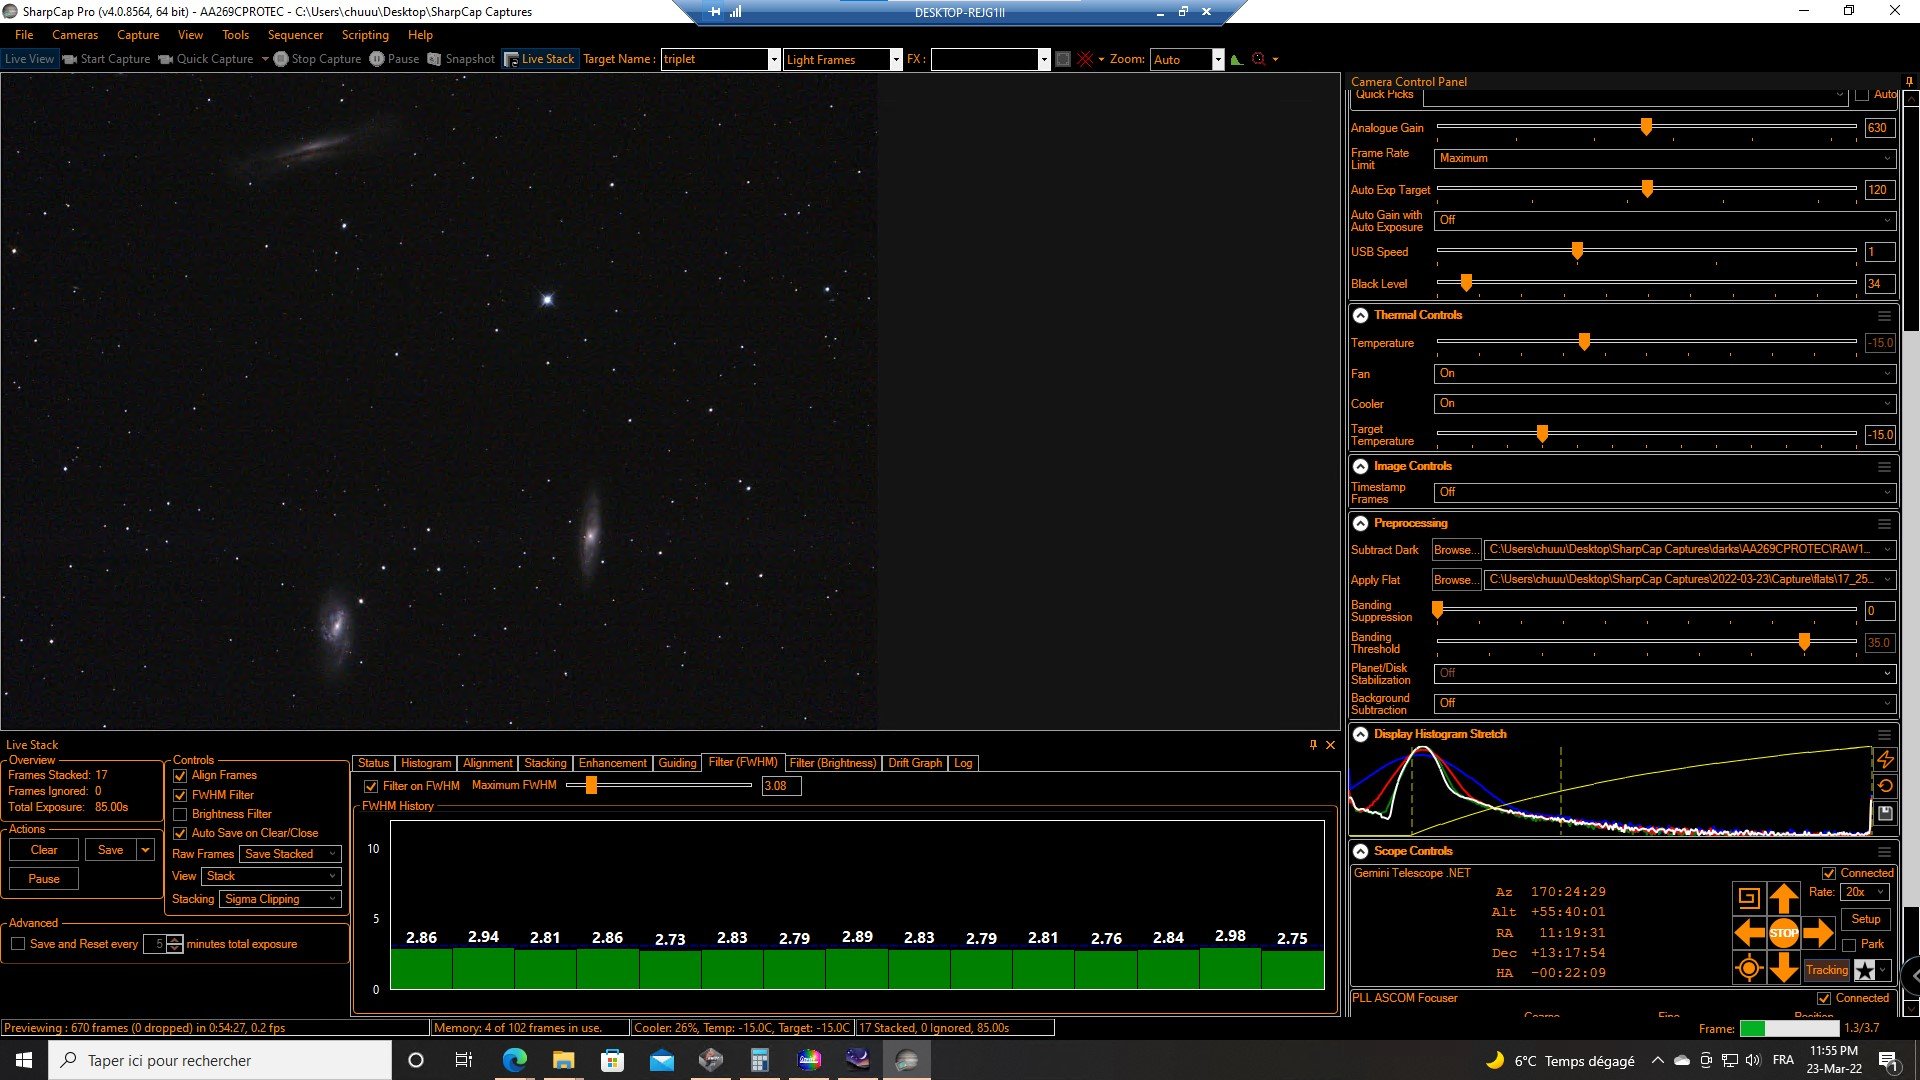Screen dimensions: 1920x1080
Task: Open the Stacking Sigma Clipping dropdown
Action: pos(280,899)
